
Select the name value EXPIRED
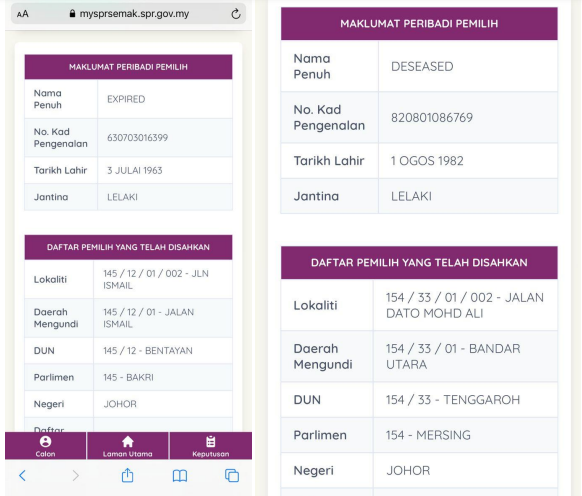click(126, 99)
